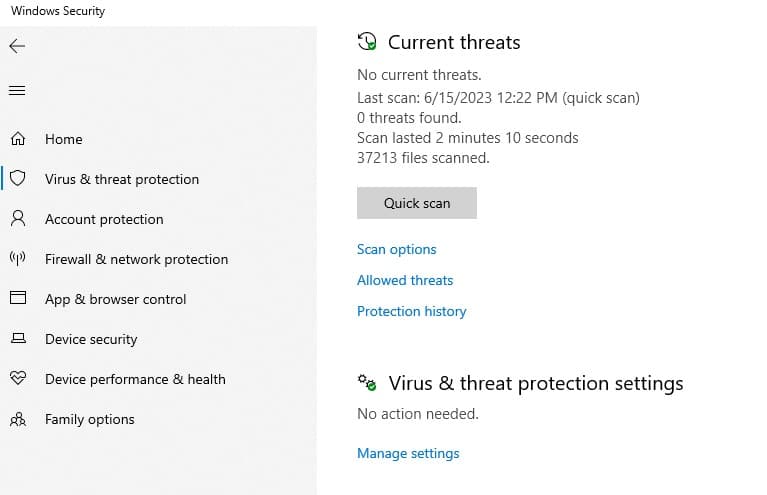Open the Home menu label
The image size is (767, 495).
tap(64, 139)
